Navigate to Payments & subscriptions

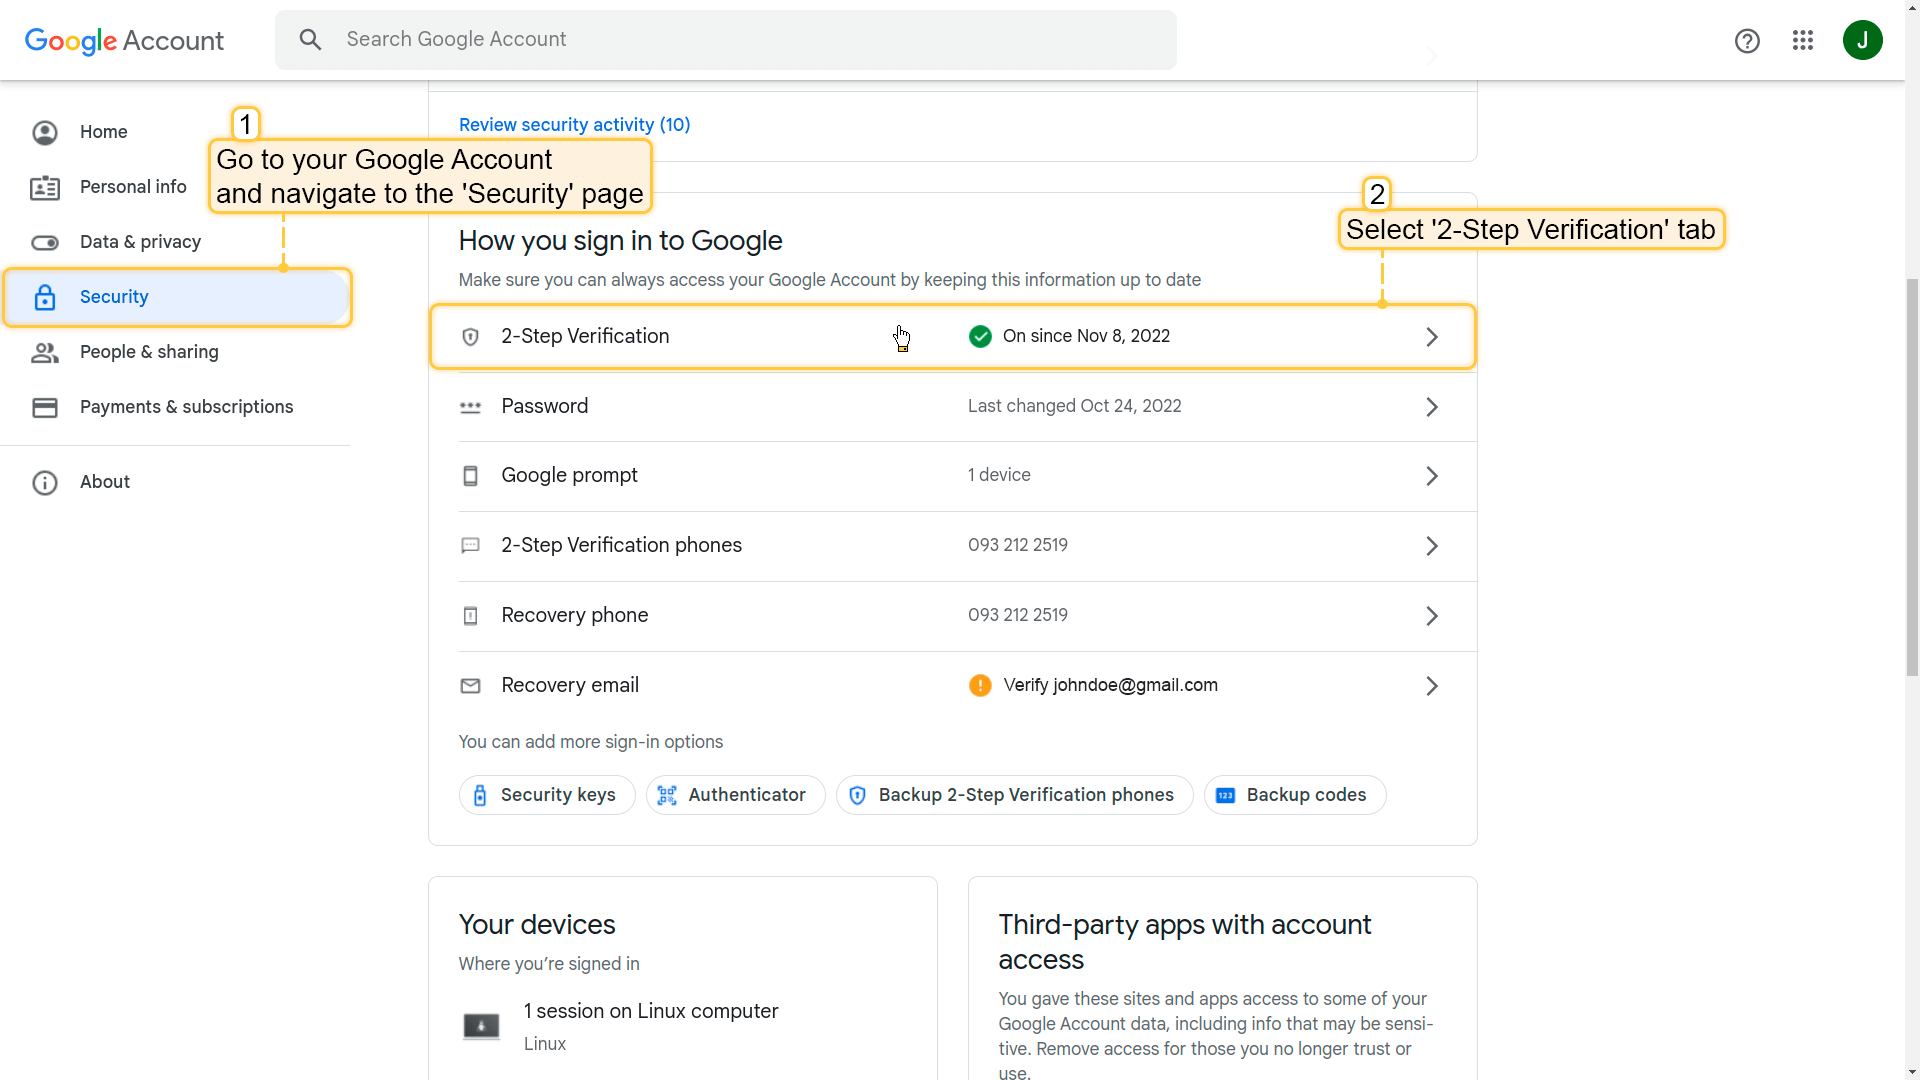pyautogui.click(x=186, y=407)
